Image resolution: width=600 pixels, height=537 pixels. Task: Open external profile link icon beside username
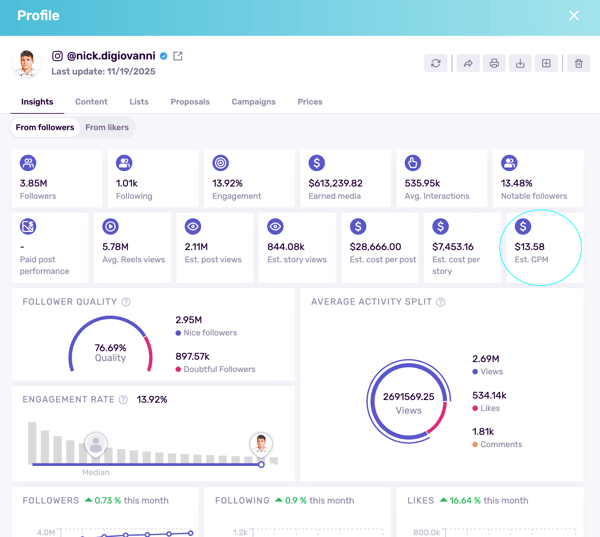178,56
